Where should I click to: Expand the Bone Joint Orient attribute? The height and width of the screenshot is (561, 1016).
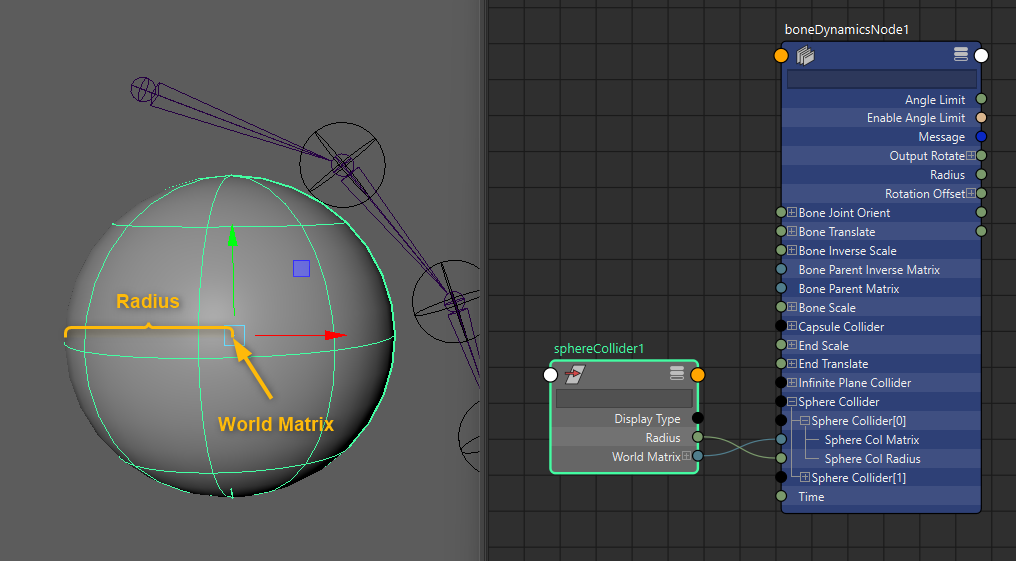pyautogui.click(x=792, y=212)
